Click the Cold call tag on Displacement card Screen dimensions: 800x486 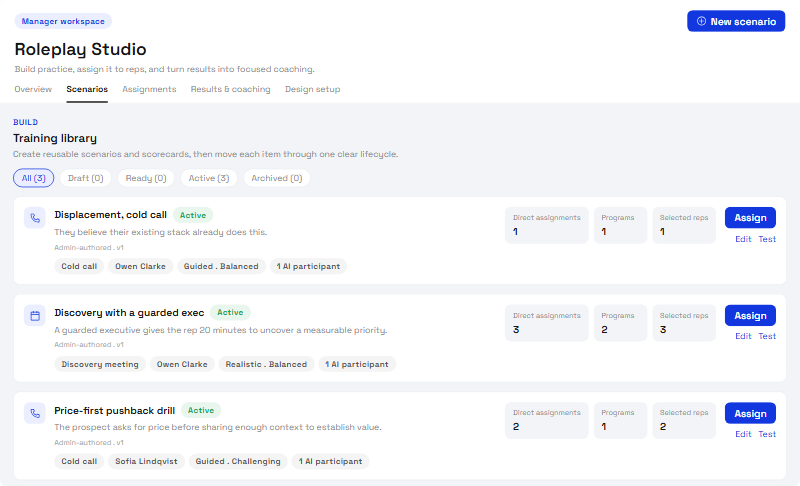(x=79, y=266)
